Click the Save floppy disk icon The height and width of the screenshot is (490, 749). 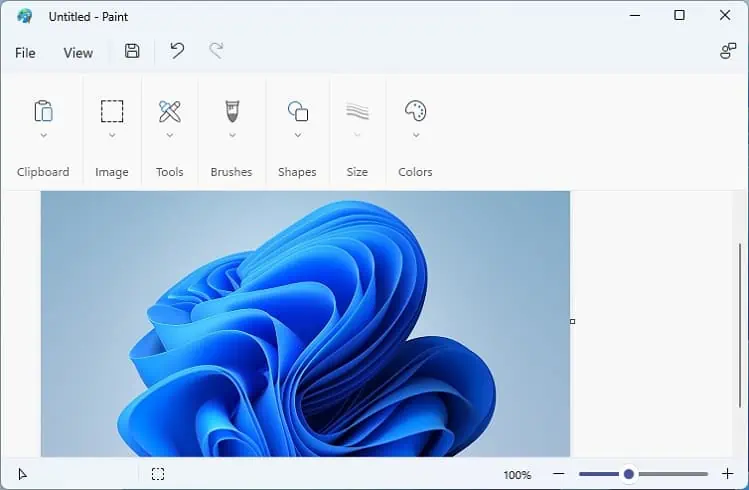[x=132, y=51]
